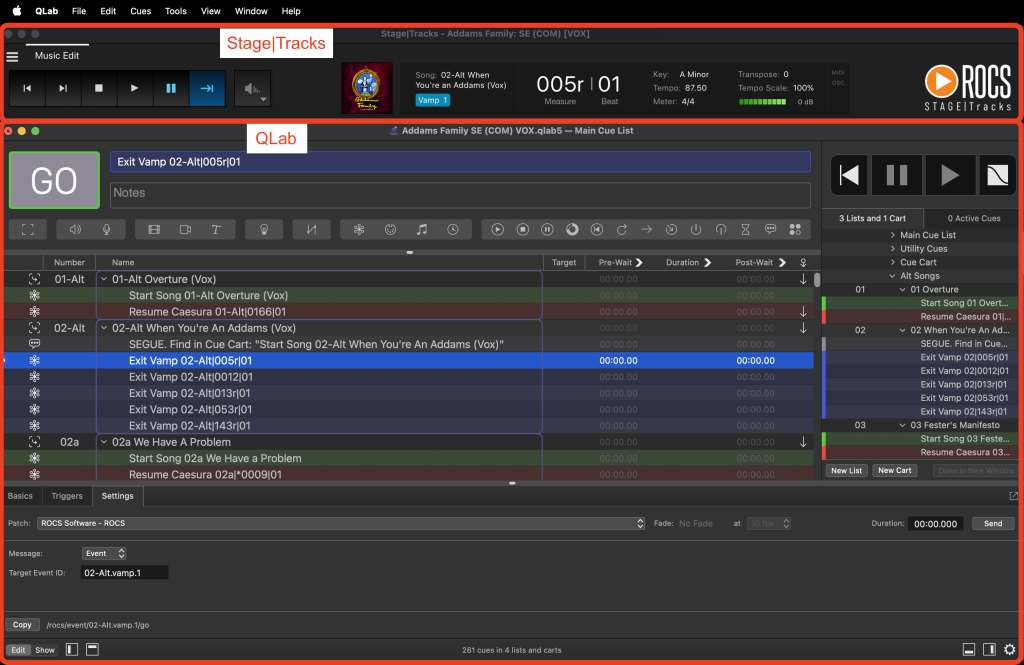Click the QLab fade-all curve button
The width and height of the screenshot is (1024, 665).
[x=997, y=175]
